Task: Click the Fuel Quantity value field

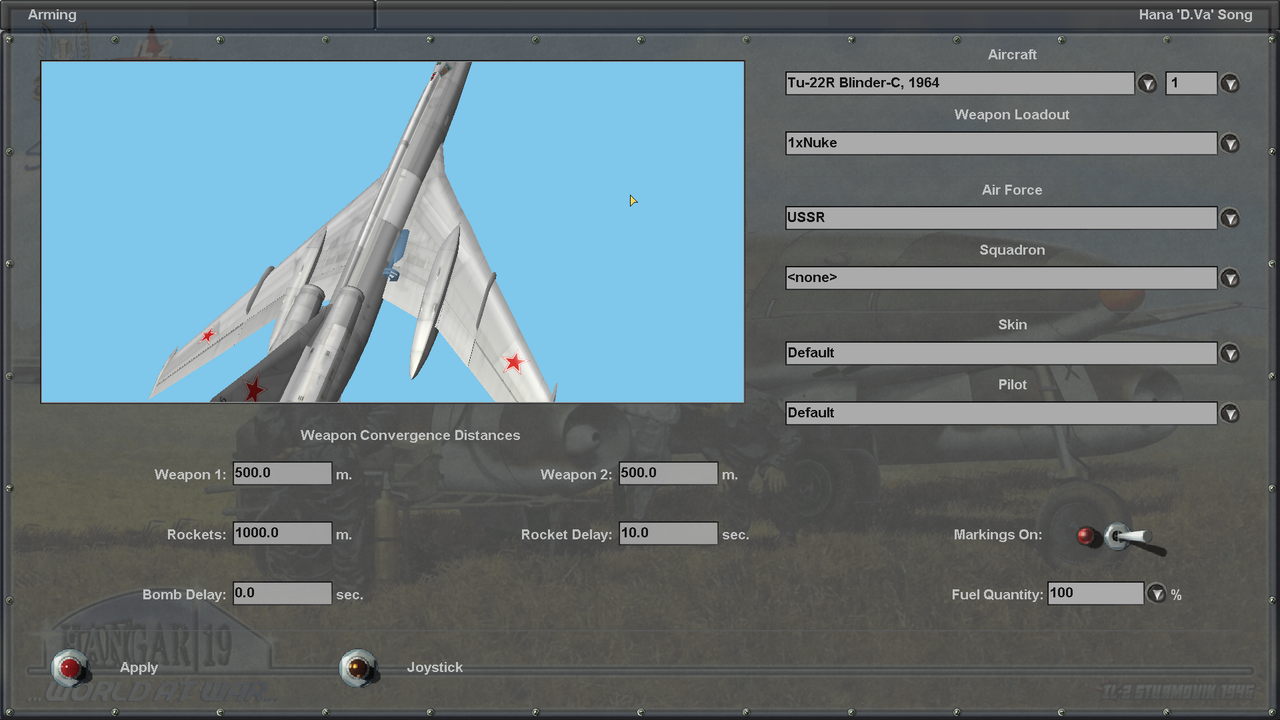Action: [x=1095, y=593]
